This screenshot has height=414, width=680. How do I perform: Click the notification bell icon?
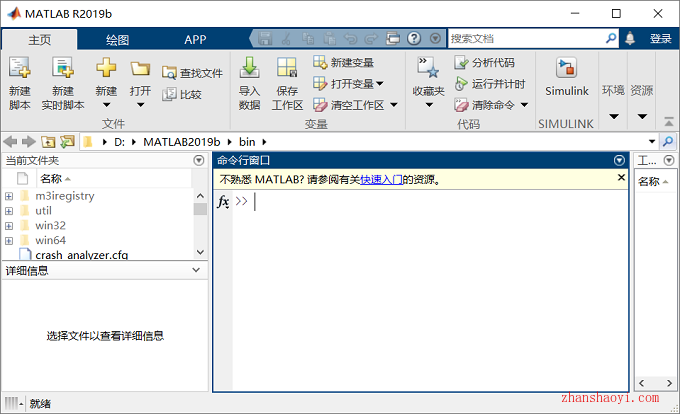coord(630,39)
